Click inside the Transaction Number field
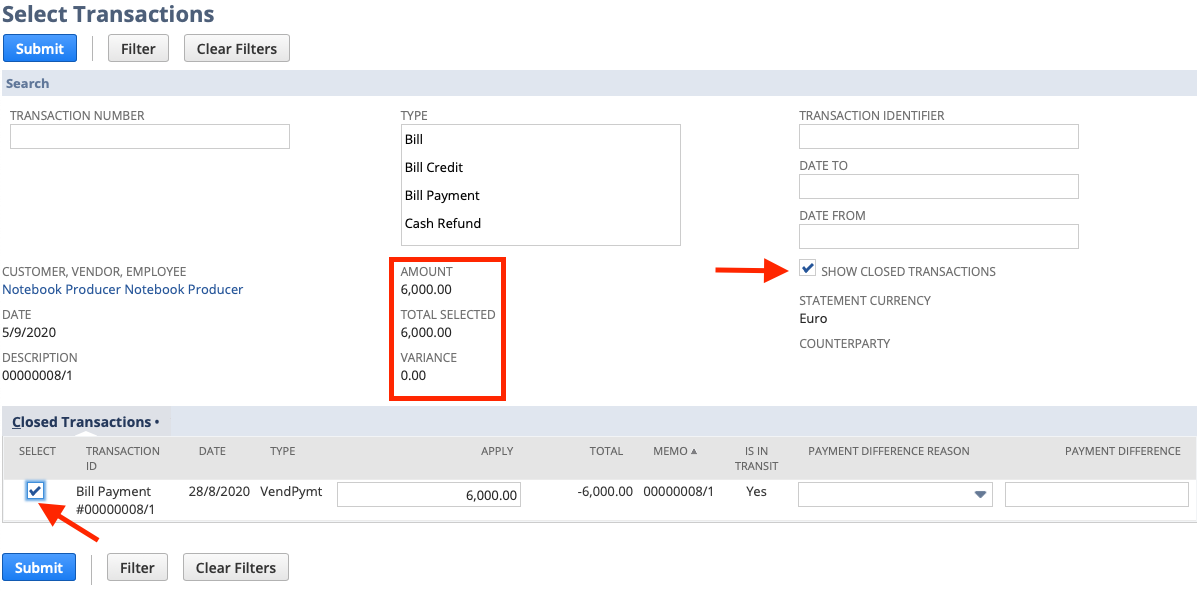This screenshot has height=593, width=1197. pos(149,136)
